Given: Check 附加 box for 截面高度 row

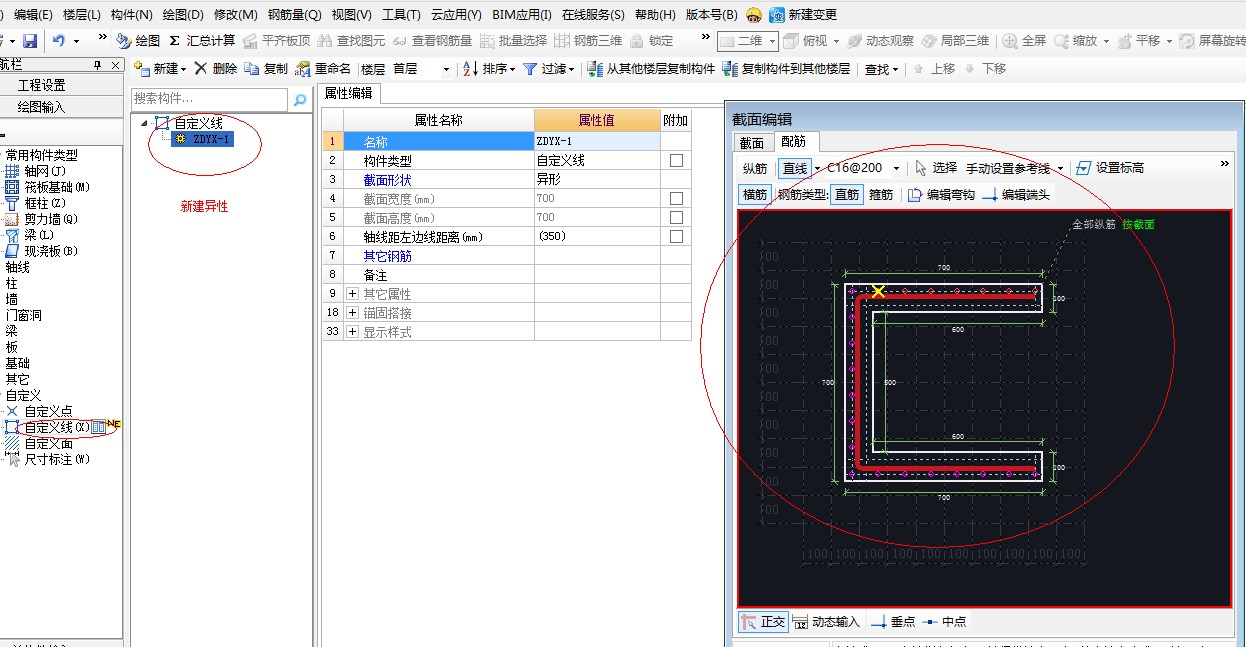Looking at the screenshot, I should coord(676,217).
